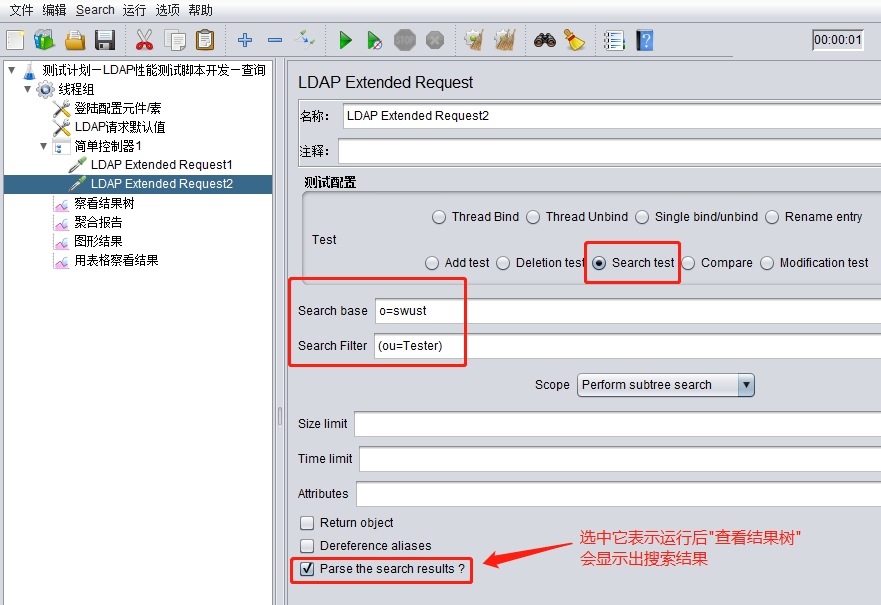Select the Rename entry radio button
Screen dimensions: 881x605
772,217
